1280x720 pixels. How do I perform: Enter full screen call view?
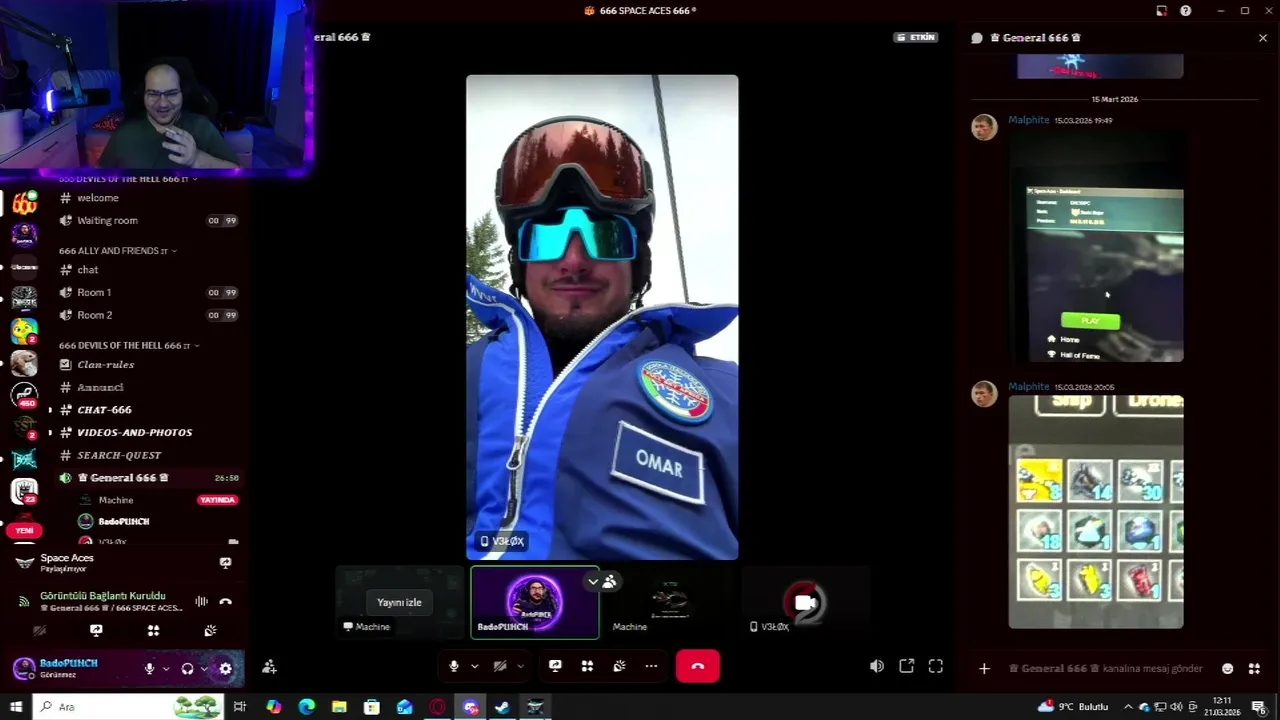coord(936,666)
